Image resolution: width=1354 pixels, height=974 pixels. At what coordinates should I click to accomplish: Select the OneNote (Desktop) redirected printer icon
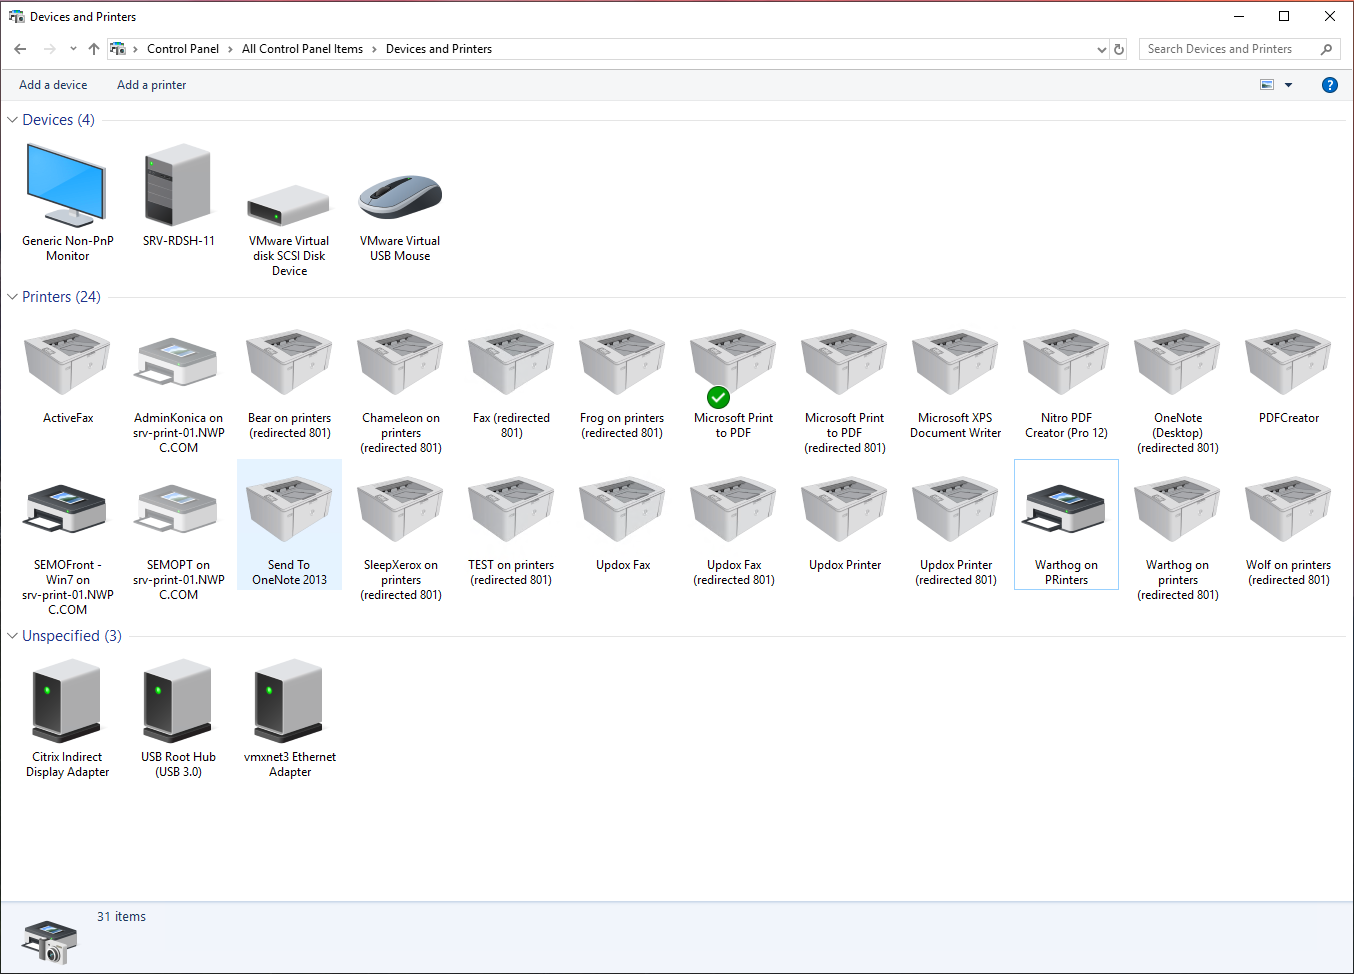click(1177, 362)
